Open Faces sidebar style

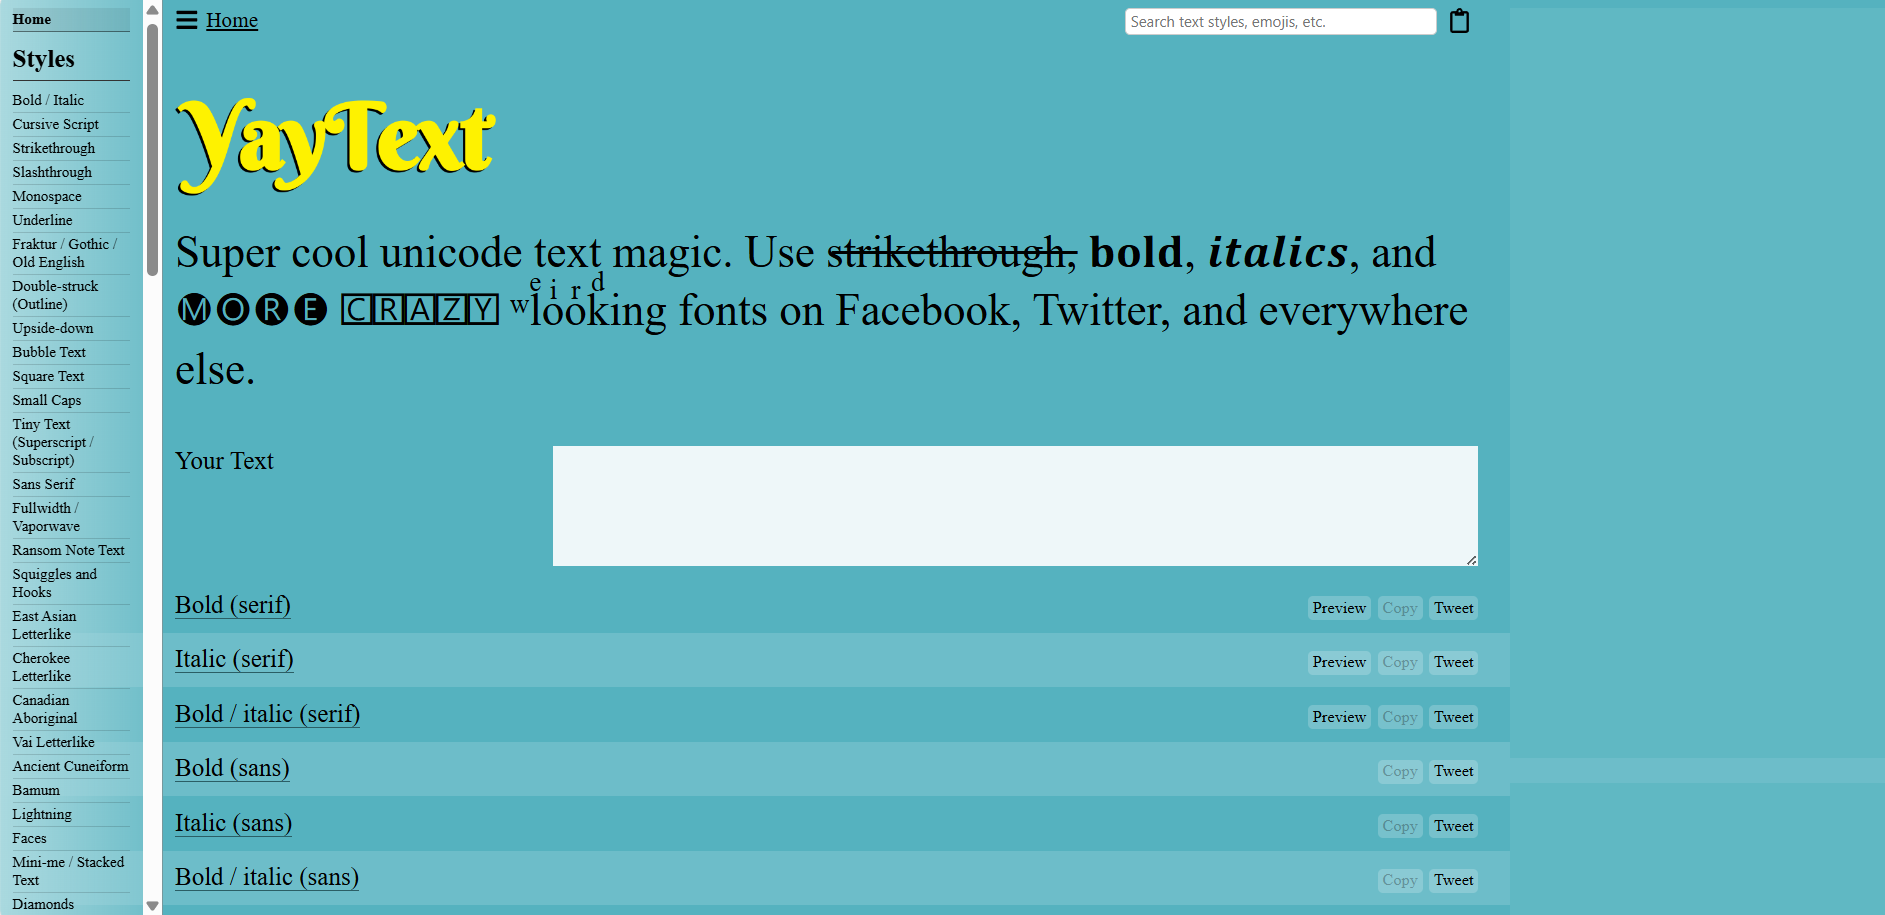[x=30, y=838]
